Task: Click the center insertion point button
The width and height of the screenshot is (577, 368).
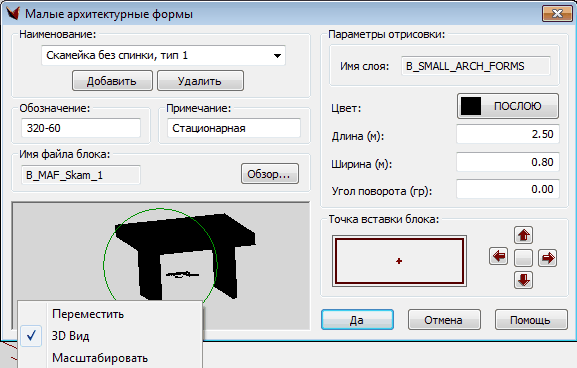Action: 523,257
